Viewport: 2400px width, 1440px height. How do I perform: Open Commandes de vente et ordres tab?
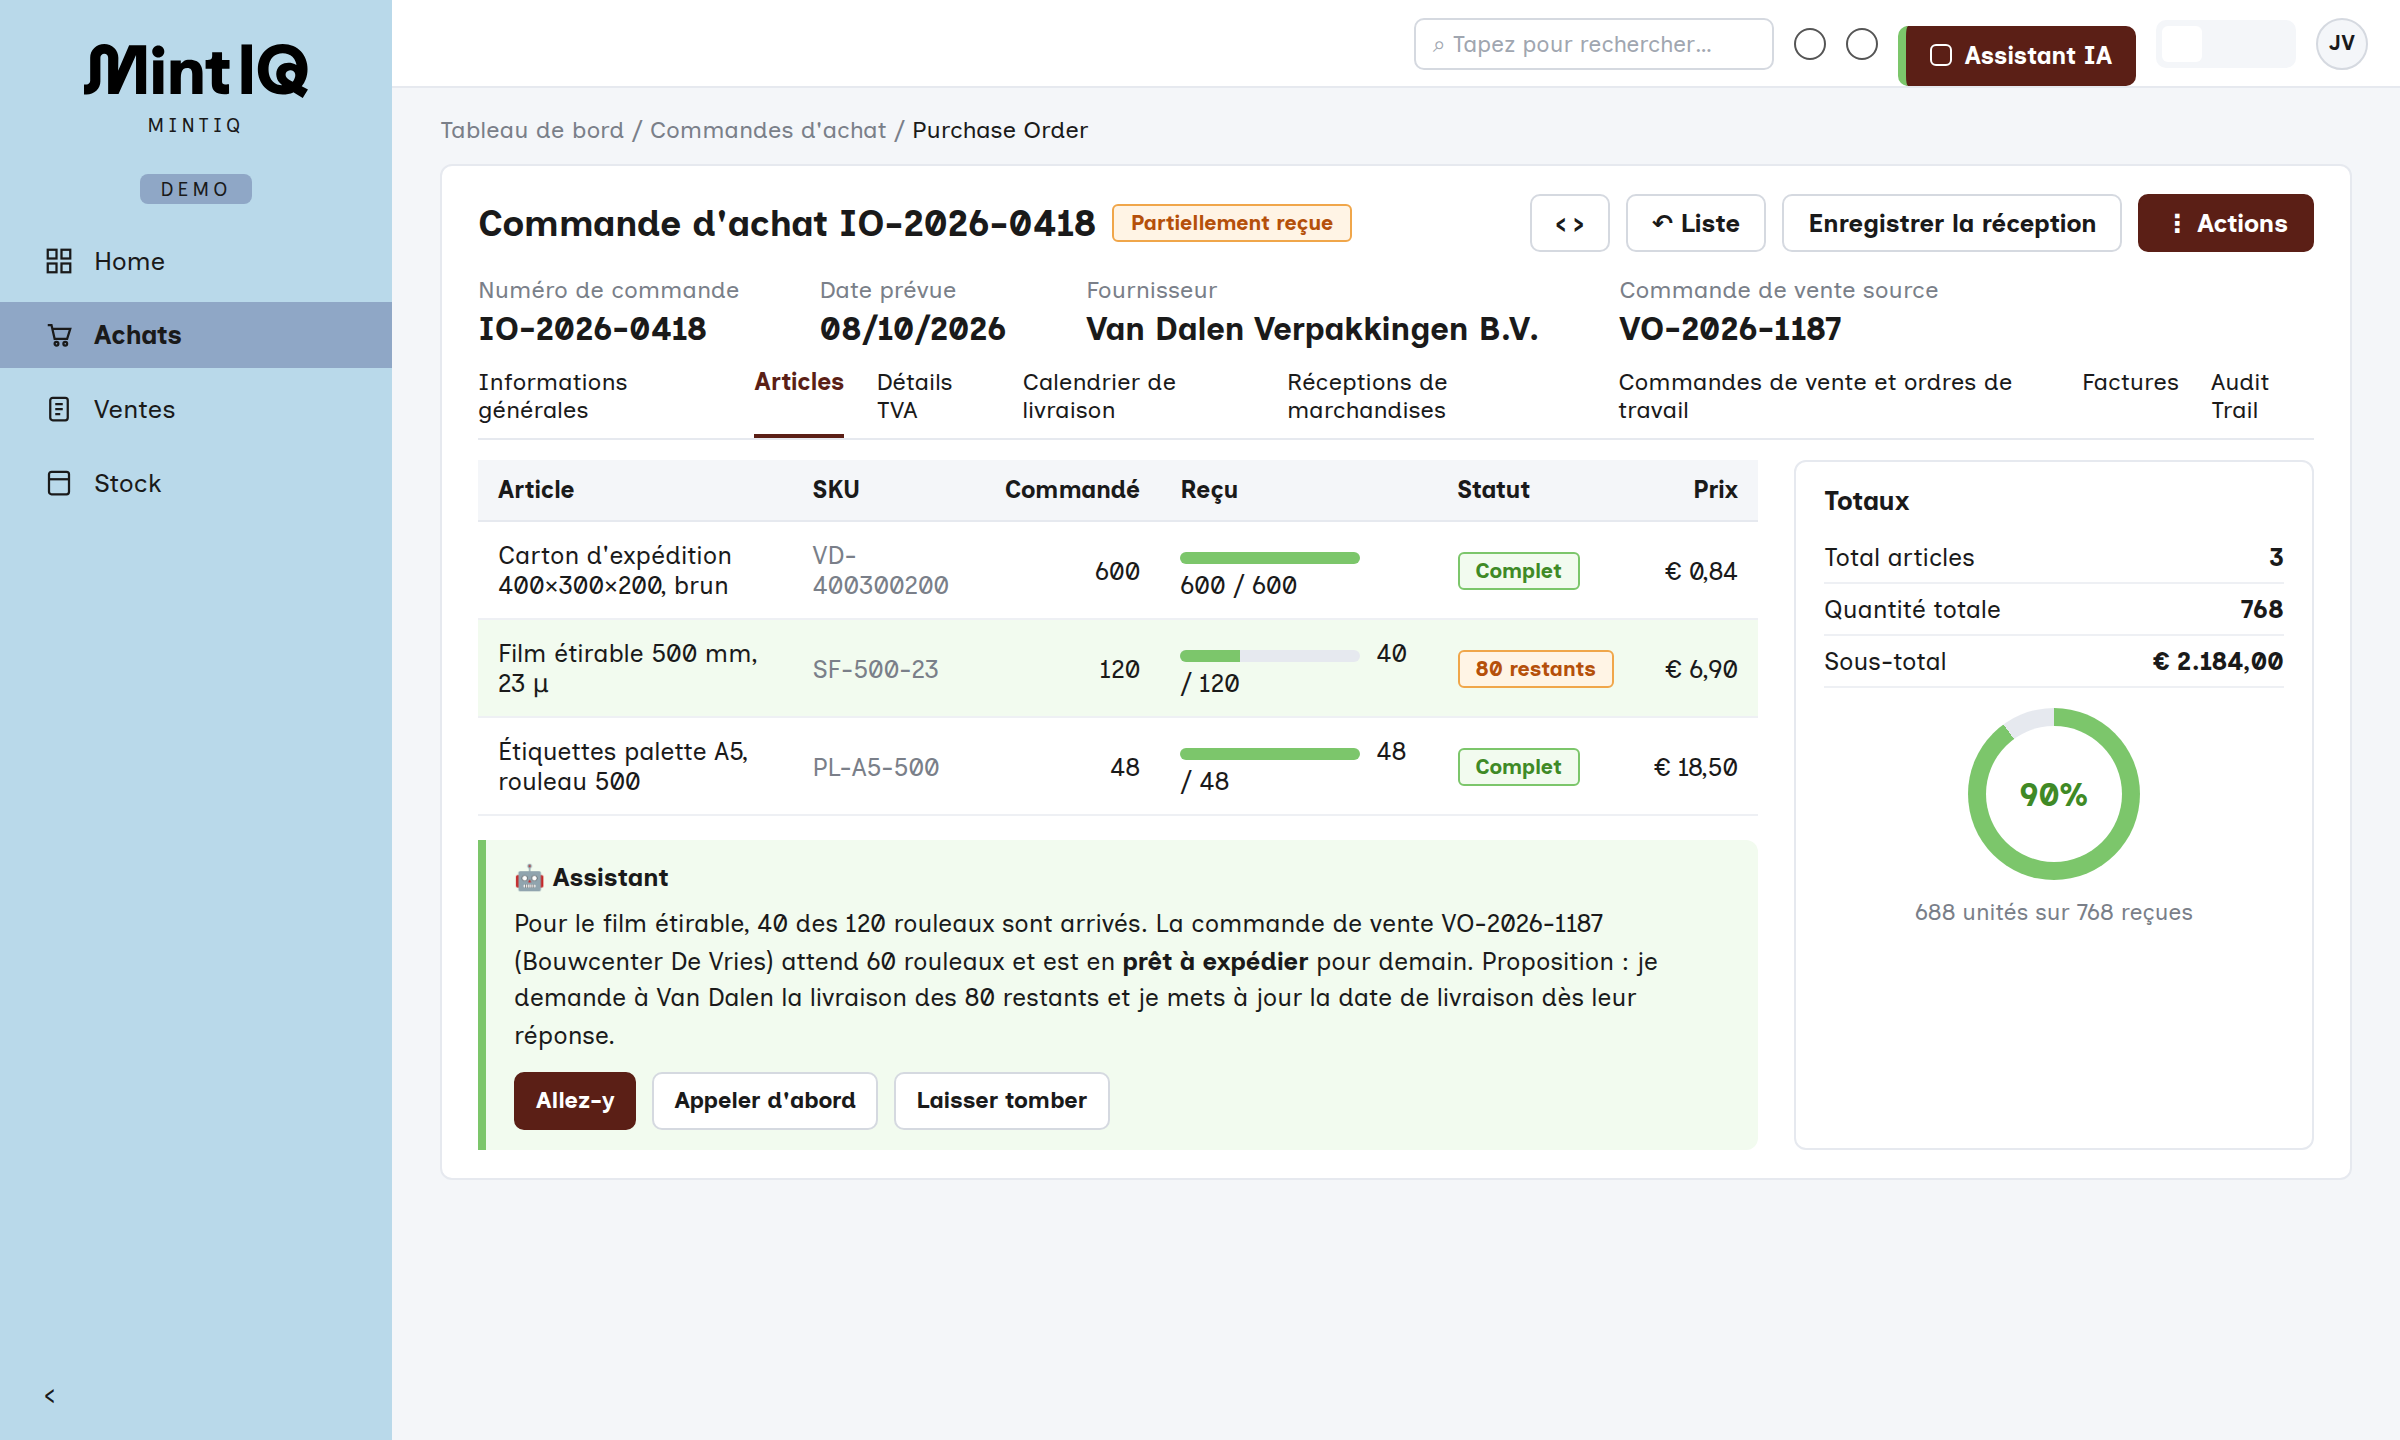click(x=1834, y=396)
